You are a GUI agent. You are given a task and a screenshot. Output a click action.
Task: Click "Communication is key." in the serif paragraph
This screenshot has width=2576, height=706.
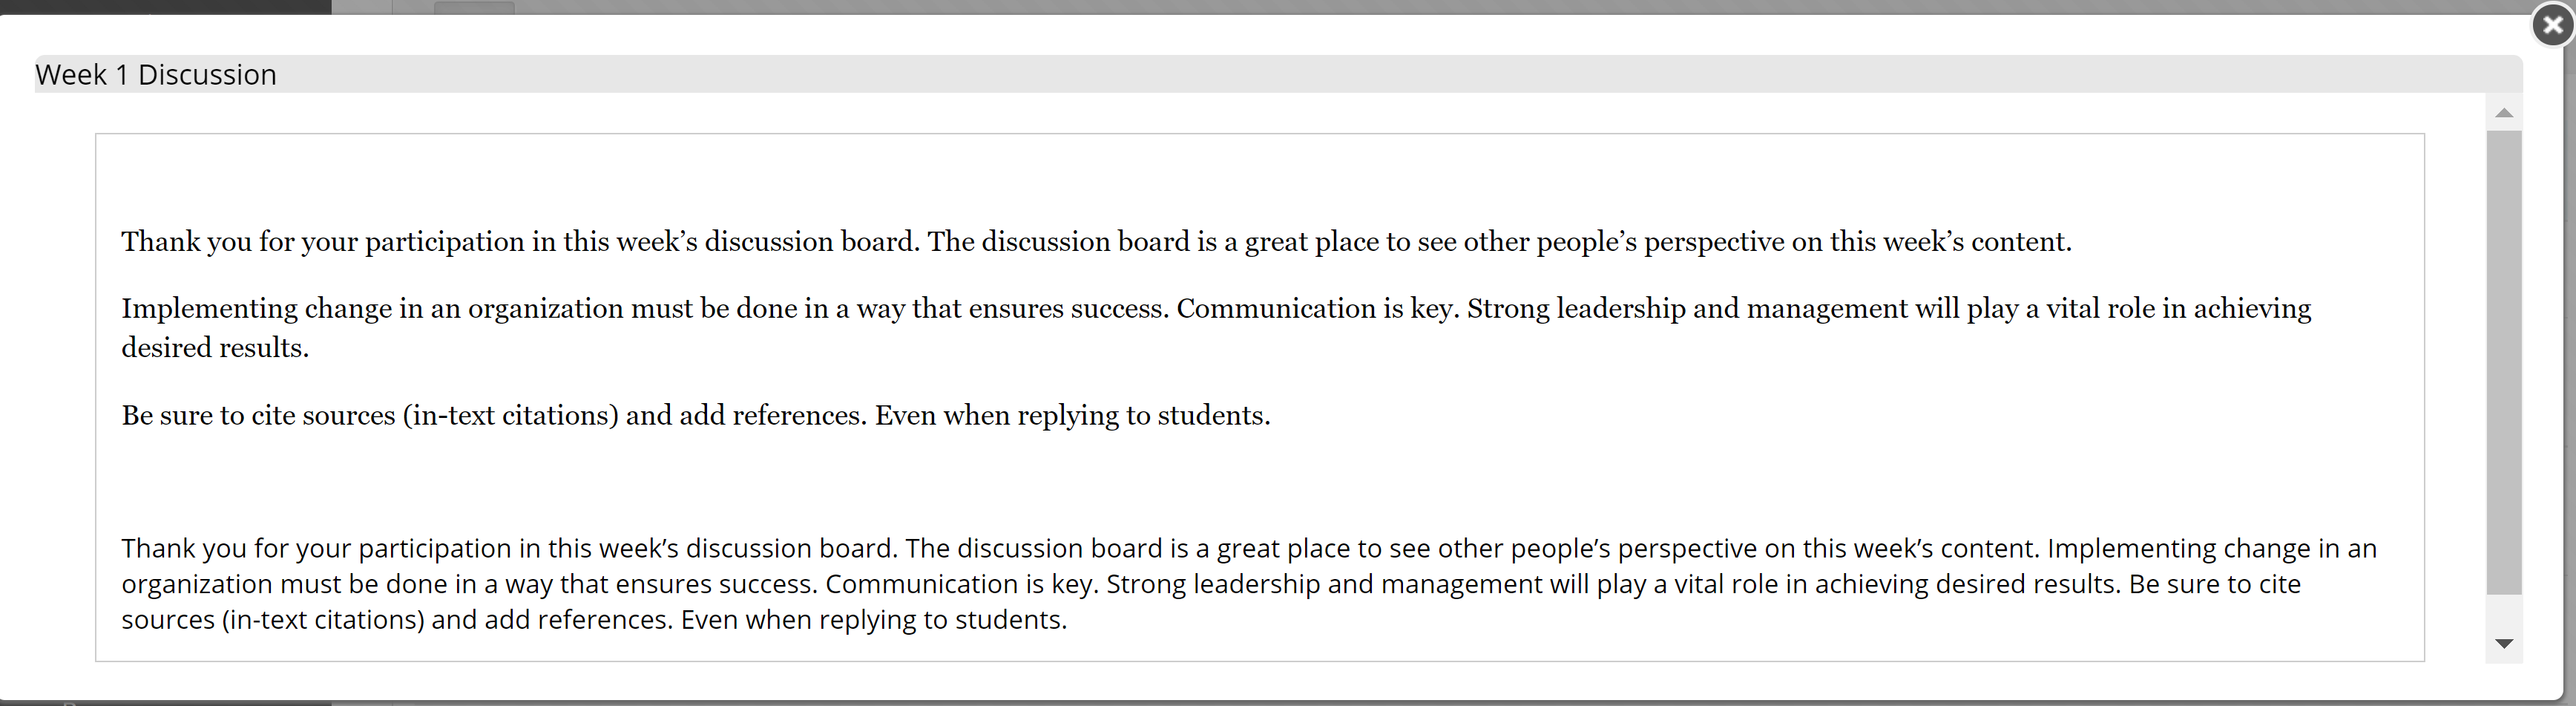pyautogui.click(x=1318, y=309)
